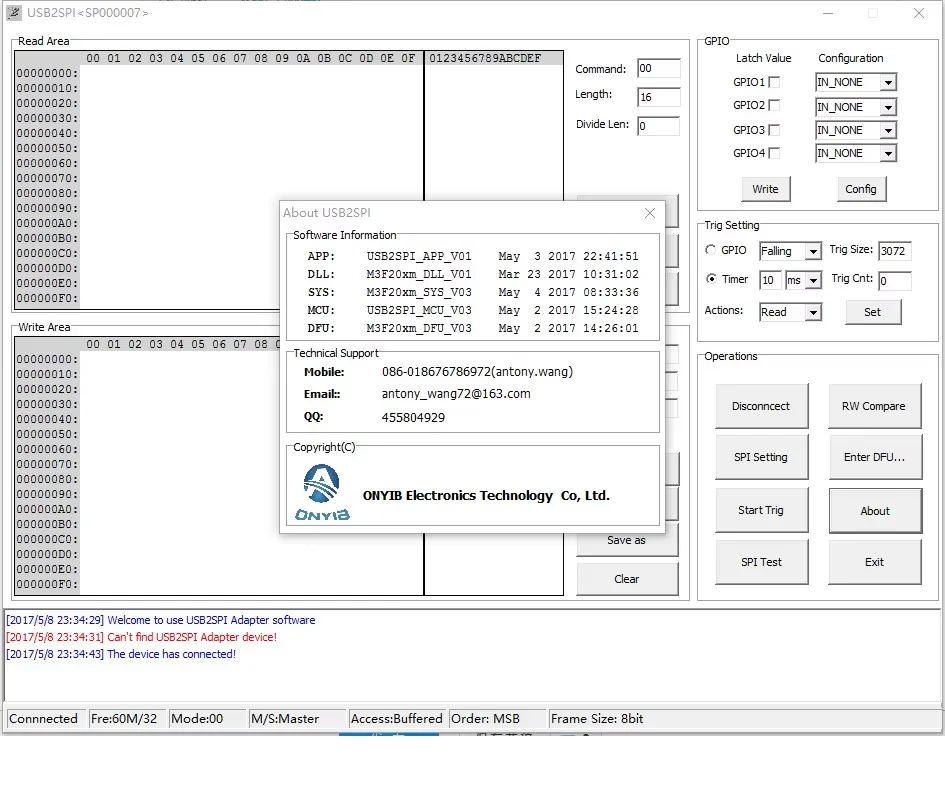
Task: Click the Enter DFU... button
Action: 874,457
